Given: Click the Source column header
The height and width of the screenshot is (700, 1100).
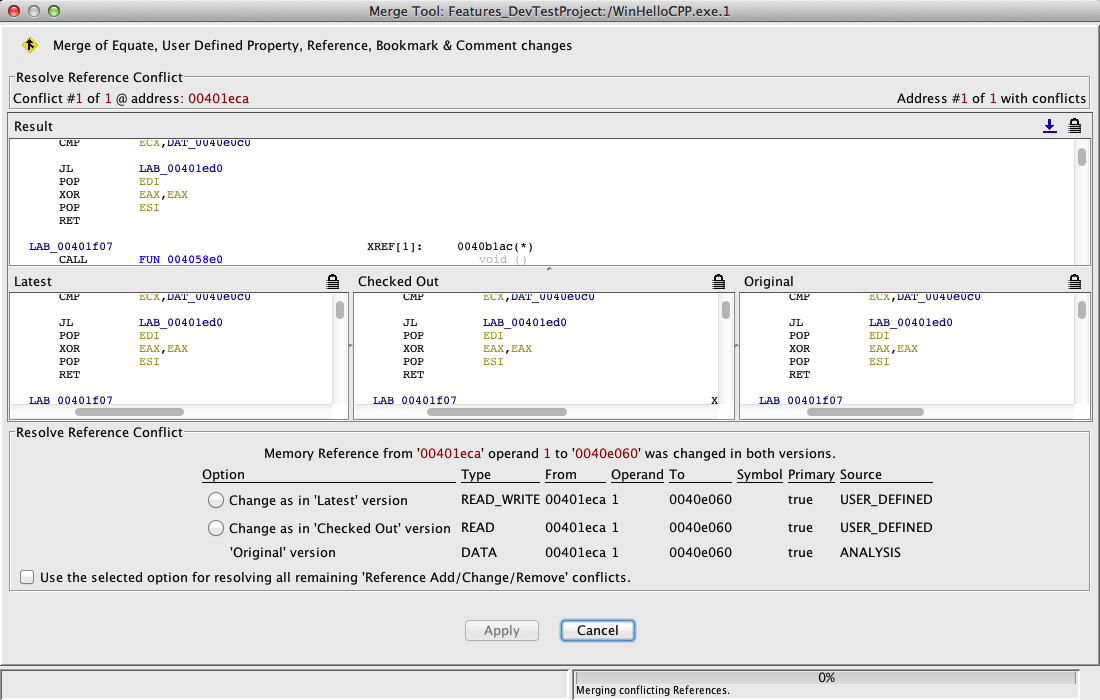Looking at the screenshot, I should (861, 475).
